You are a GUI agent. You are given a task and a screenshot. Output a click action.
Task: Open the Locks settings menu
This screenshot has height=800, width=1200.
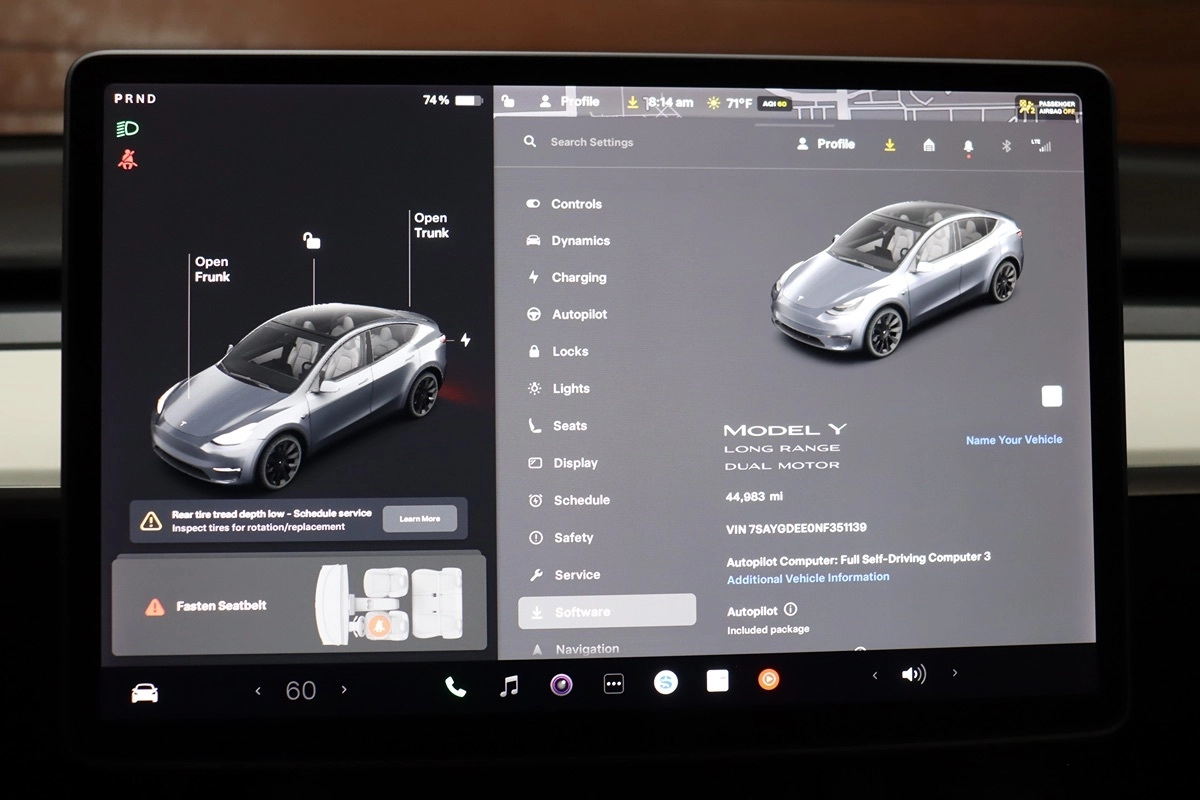point(558,352)
